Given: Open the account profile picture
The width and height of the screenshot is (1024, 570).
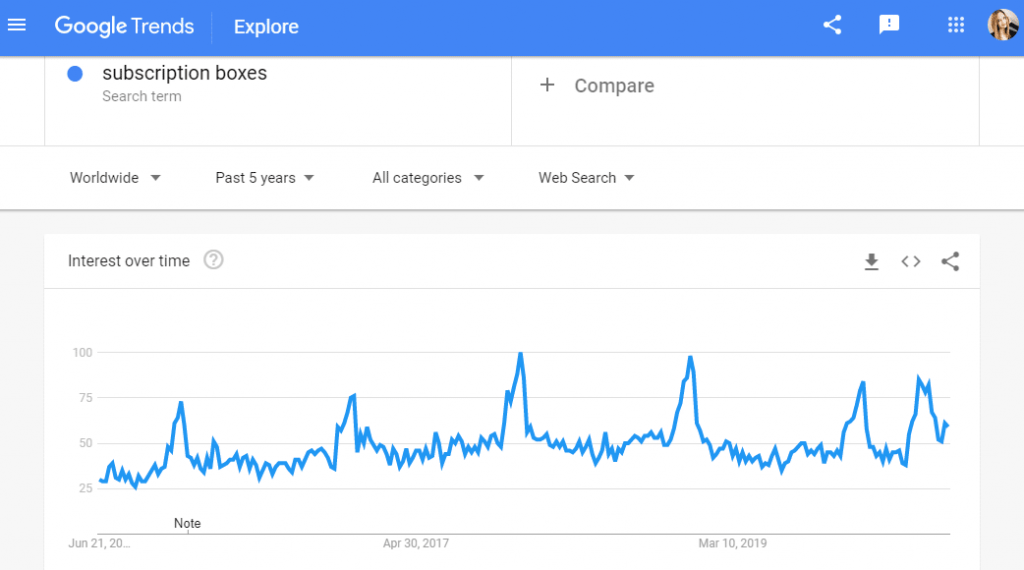Looking at the screenshot, I should pyautogui.click(x=1002, y=25).
